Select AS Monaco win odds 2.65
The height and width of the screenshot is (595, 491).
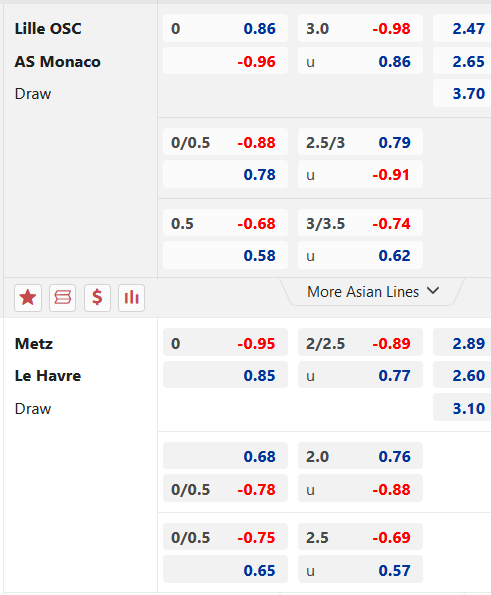[462, 61]
